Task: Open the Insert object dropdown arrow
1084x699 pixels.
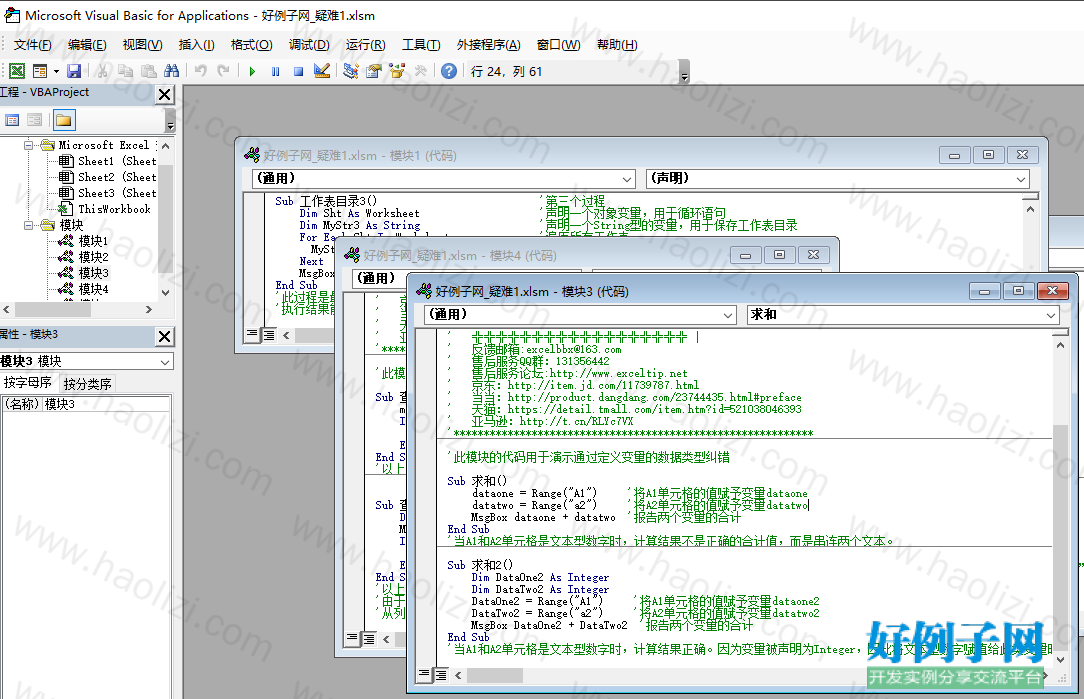Action: click(56, 71)
